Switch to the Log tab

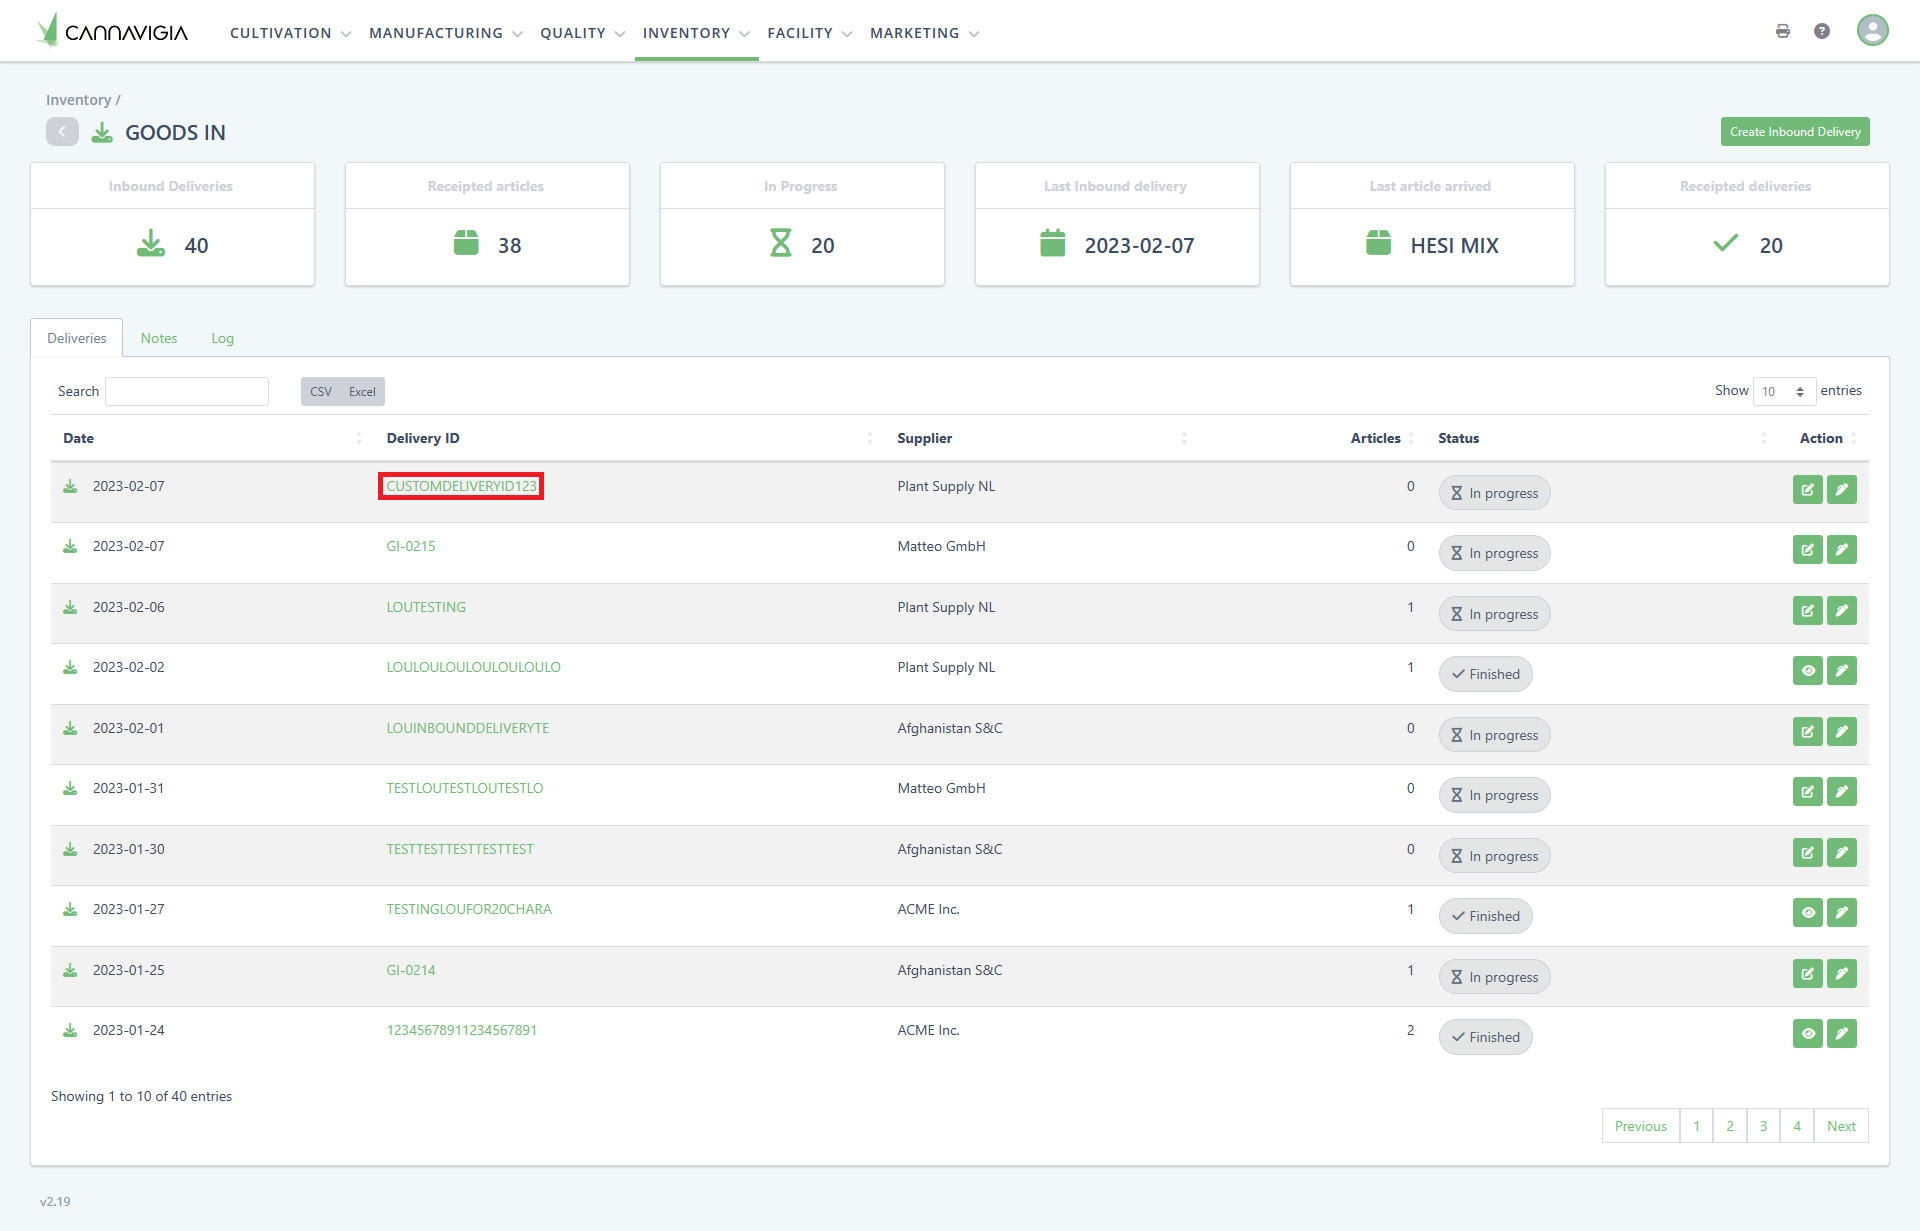(222, 338)
